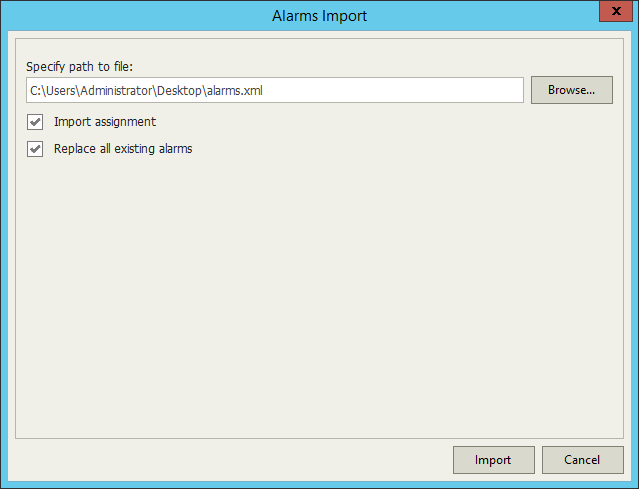Click the 'Replace all existing alarms' label text
The image size is (639, 489).
point(123,149)
